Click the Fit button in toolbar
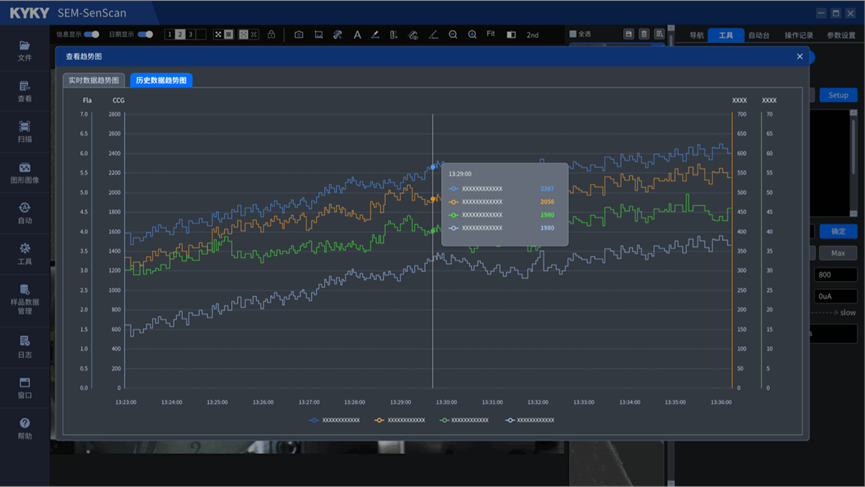This screenshot has width=865, height=487. point(490,34)
